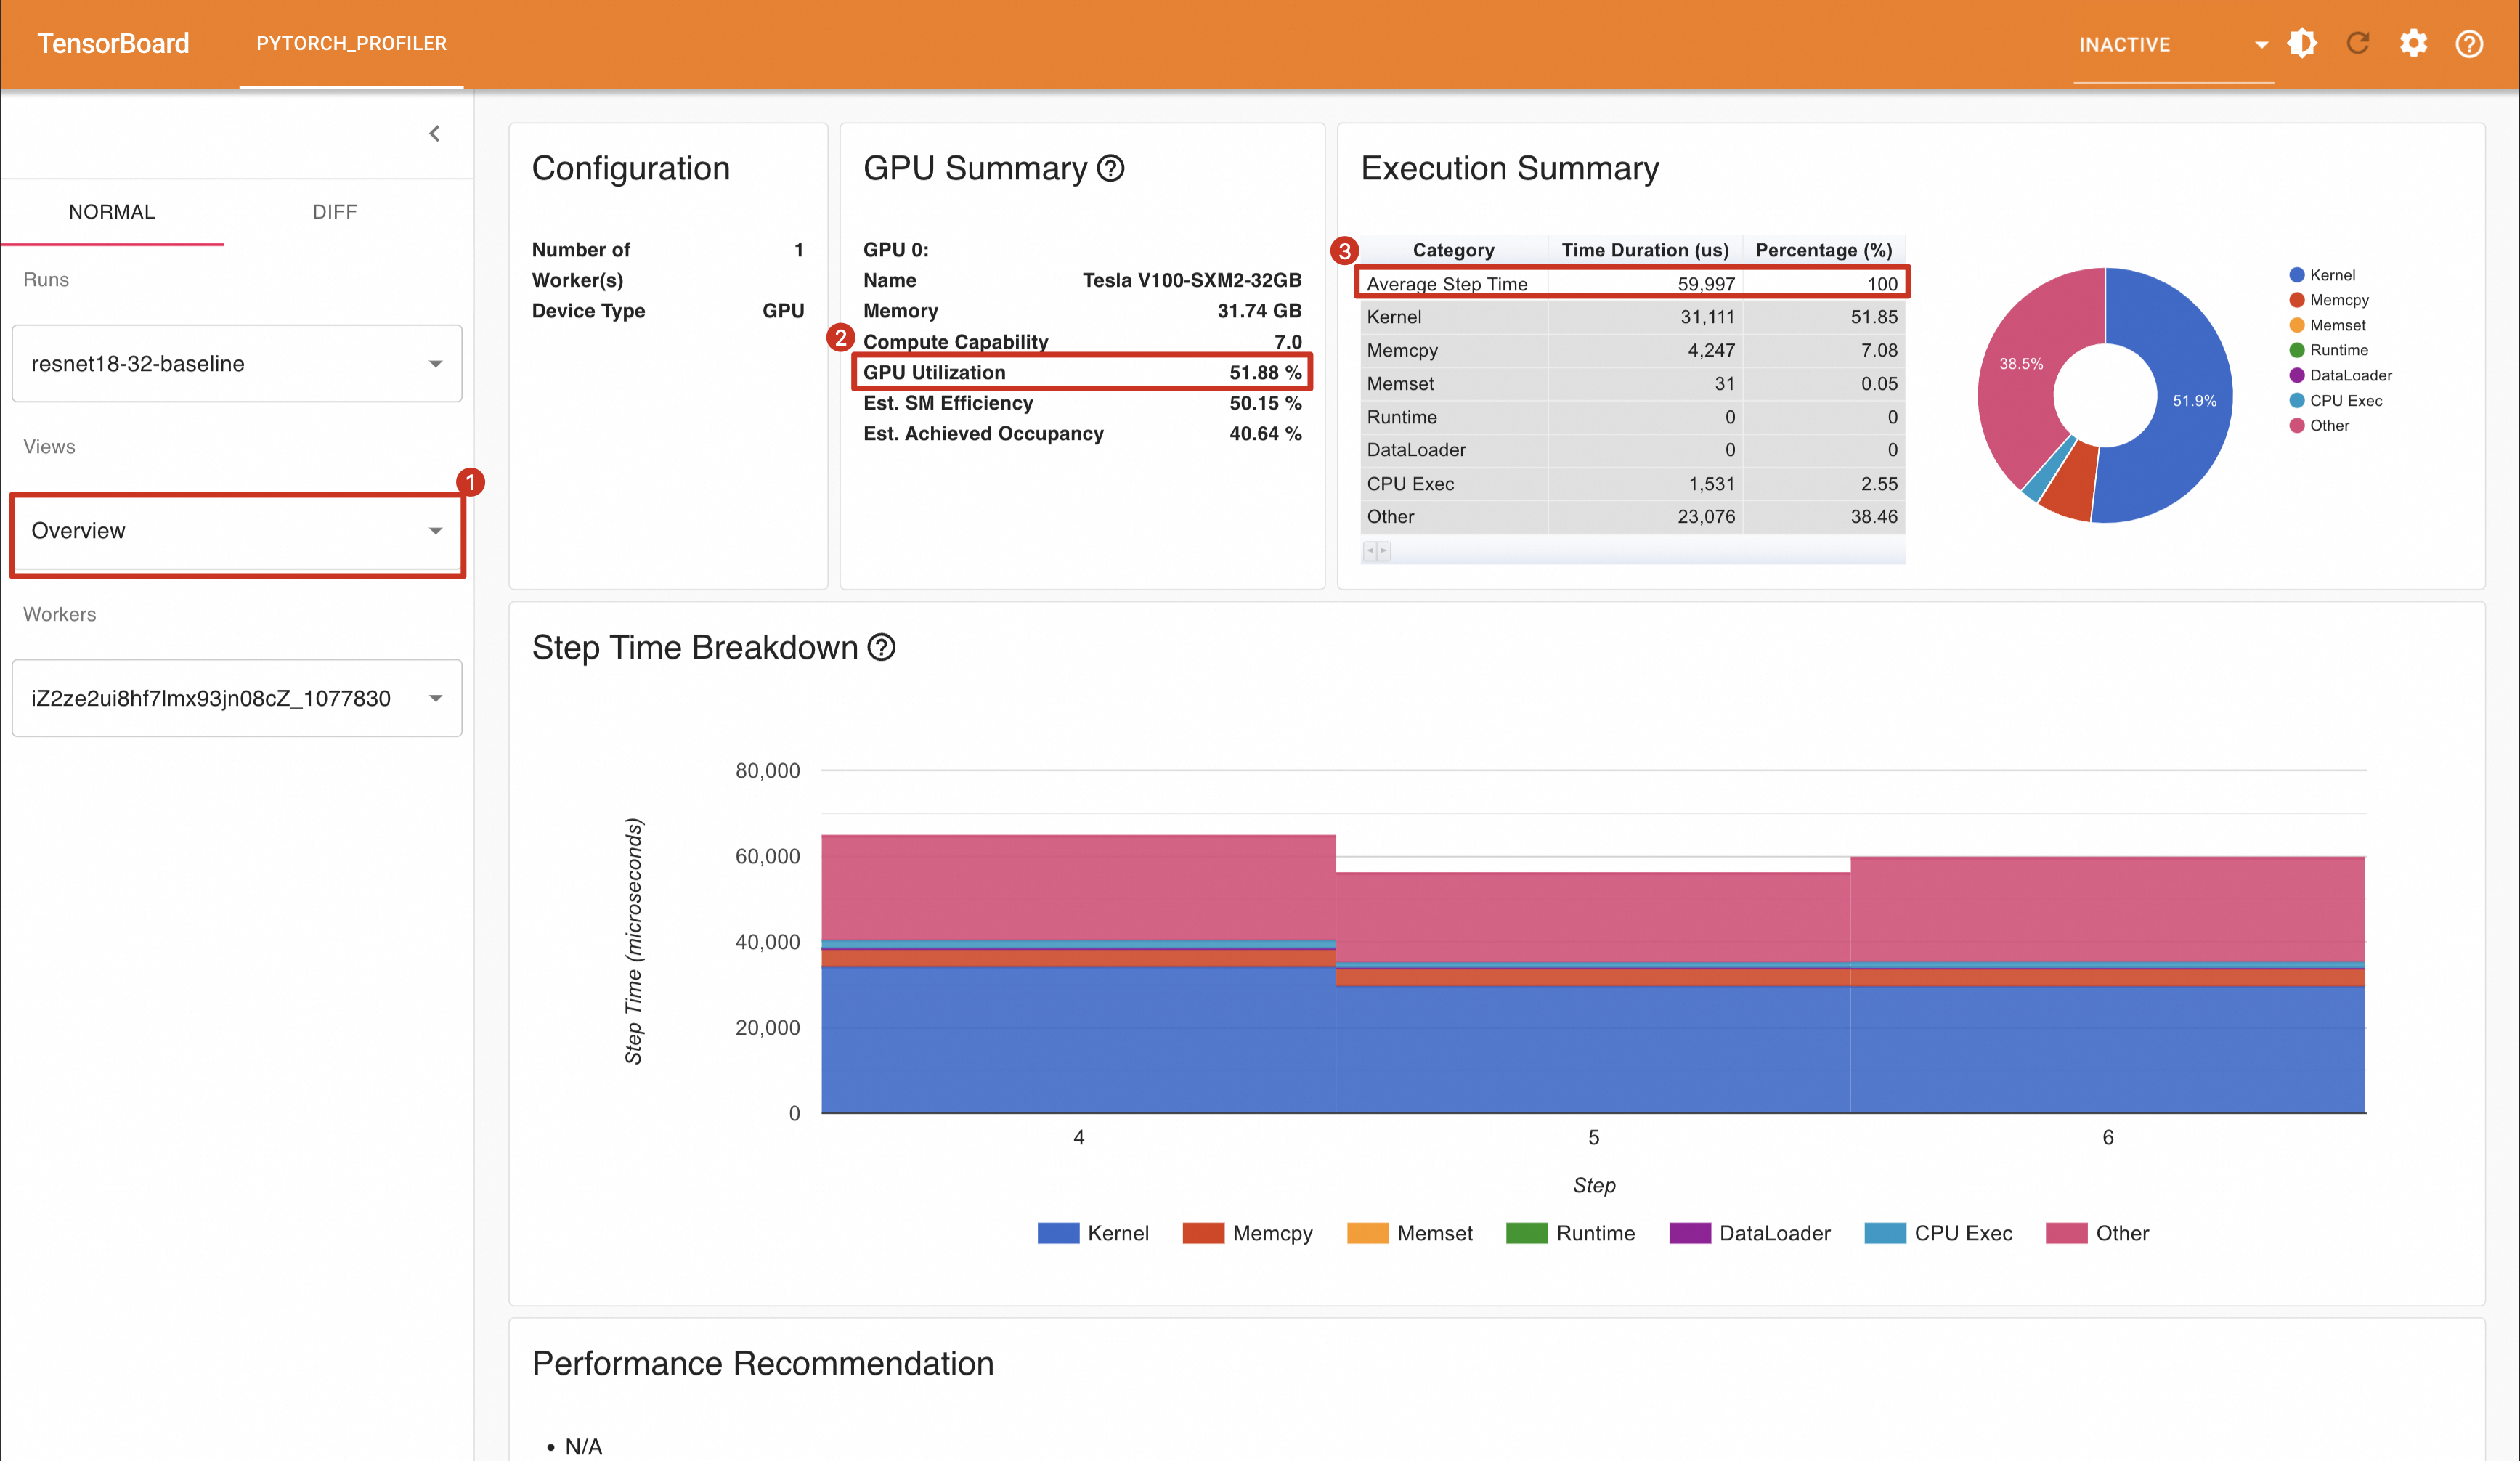The height and width of the screenshot is (1461, 2520).
Task: Collapse the sidebar with the left chevron
Action: 435,133
